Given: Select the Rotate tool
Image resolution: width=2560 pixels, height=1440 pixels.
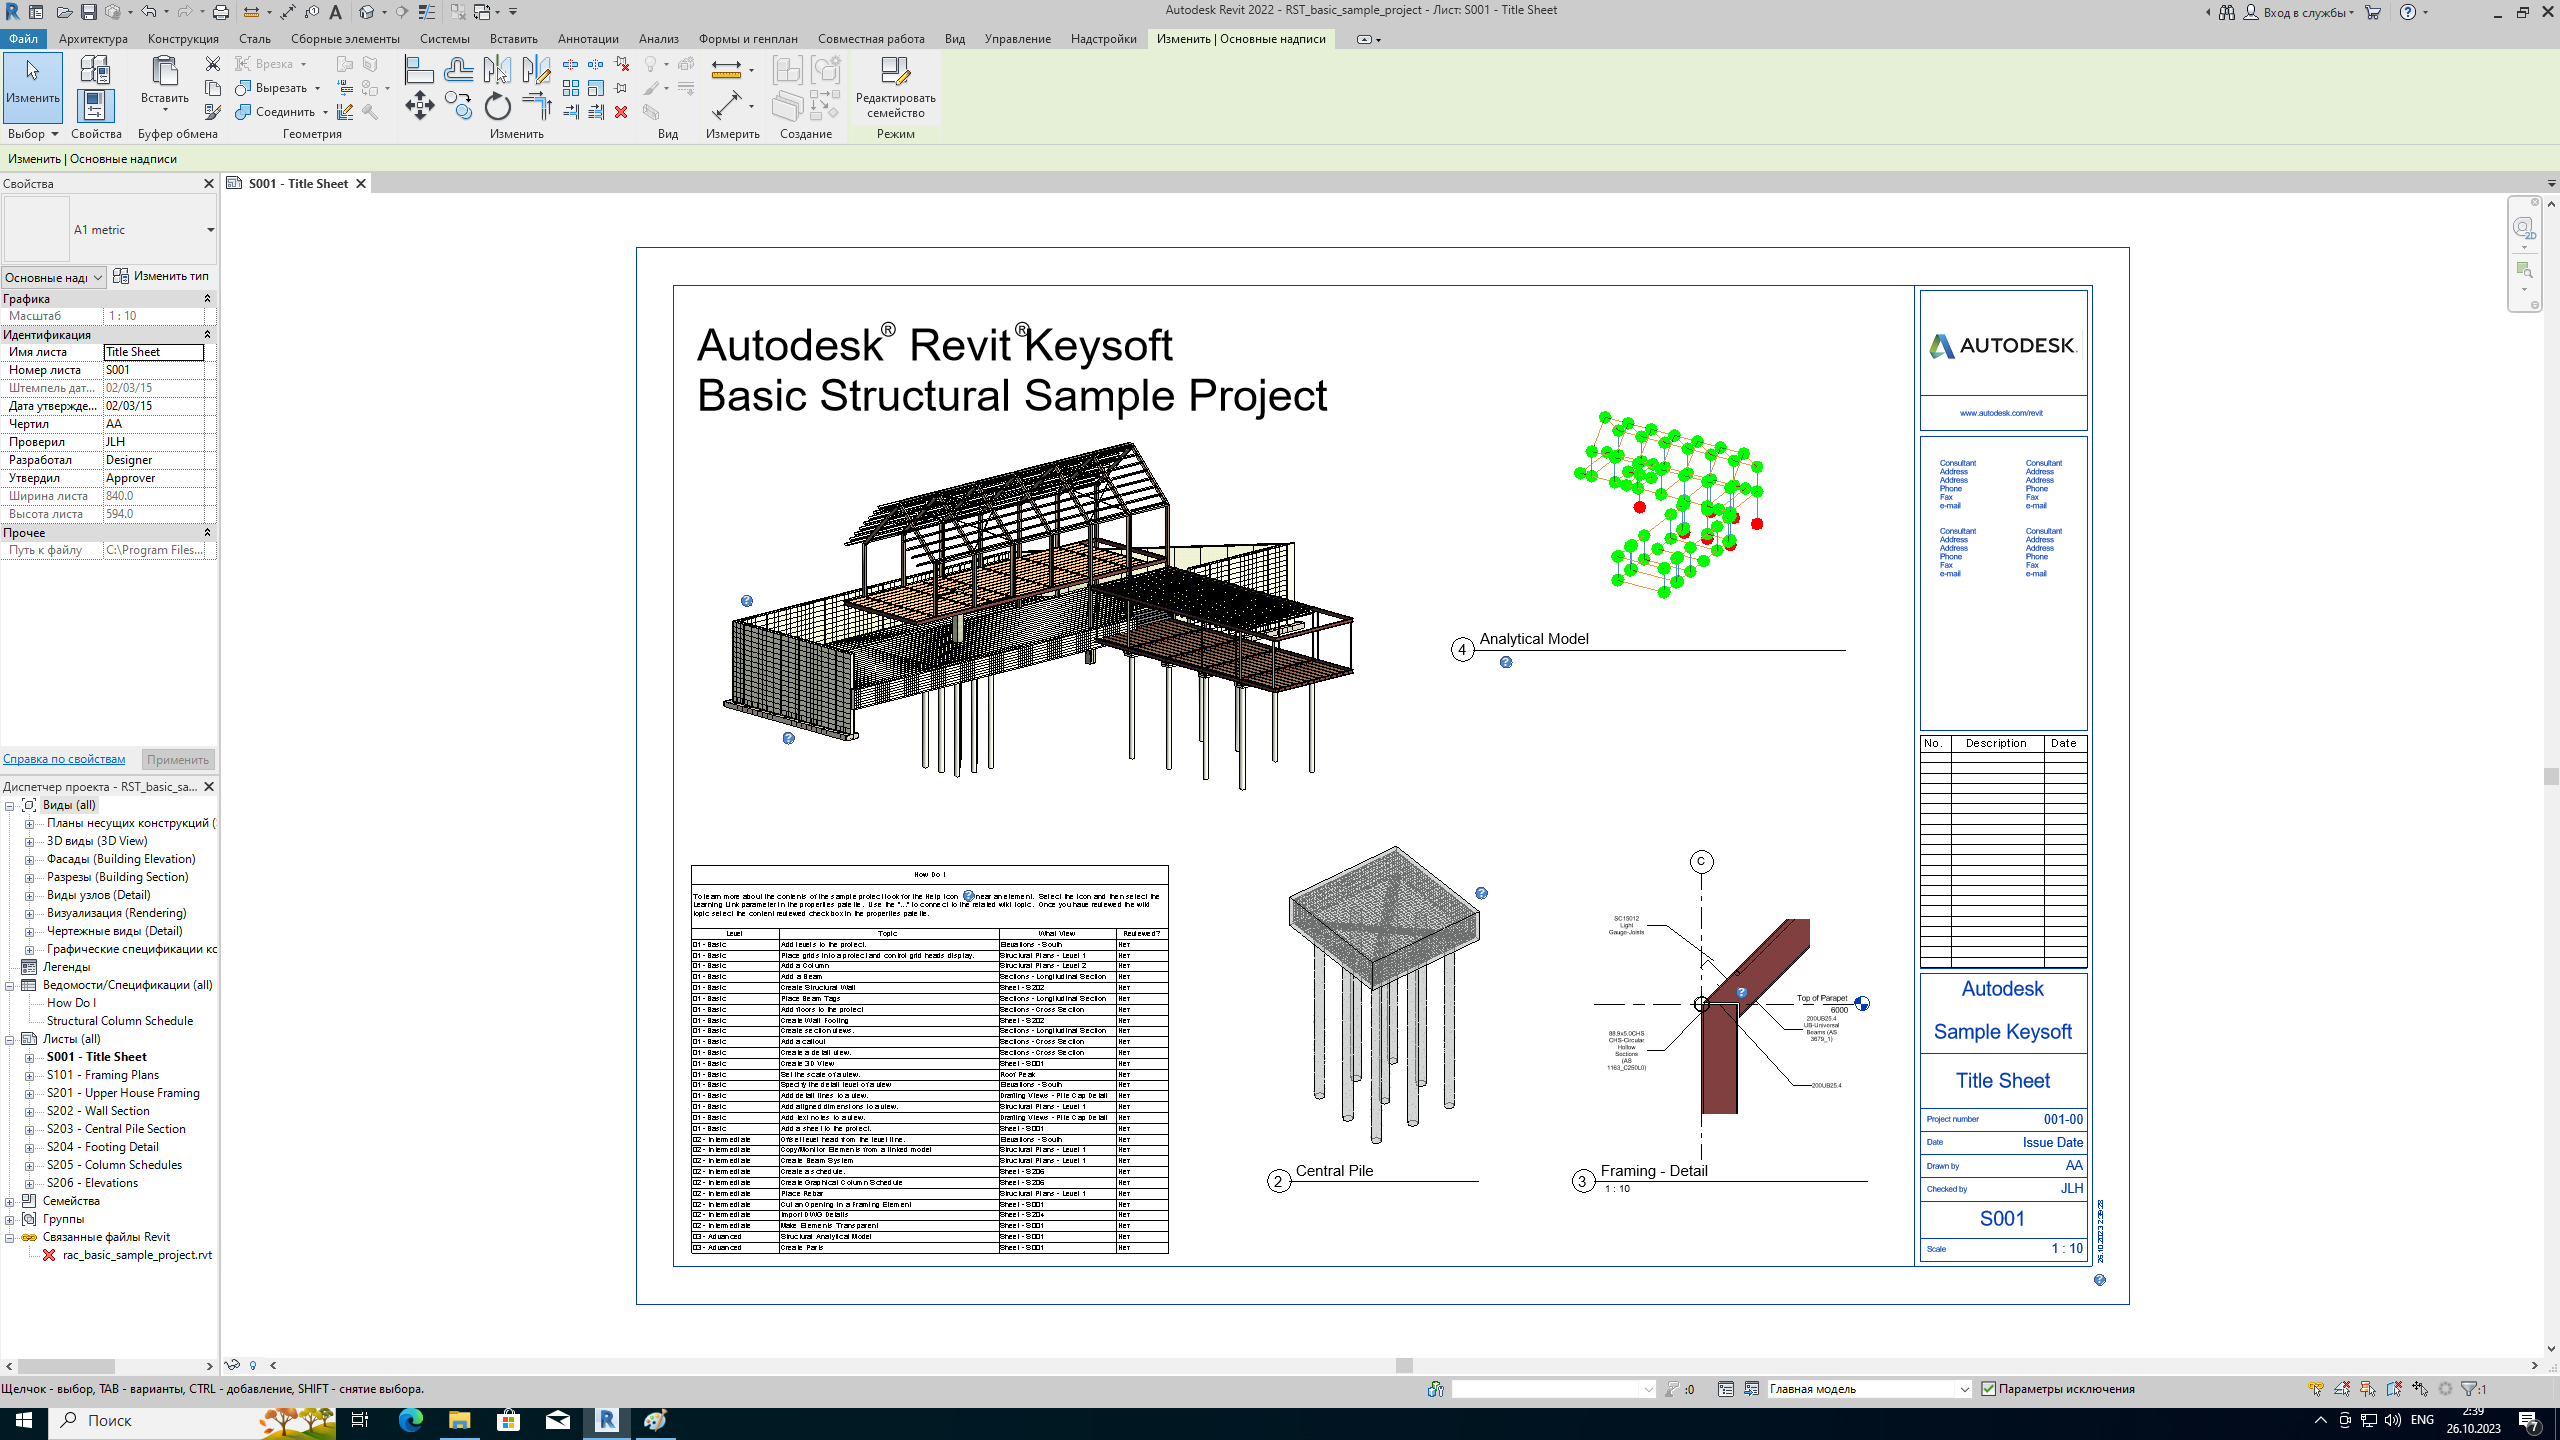Looking at the screenshot, I should coord(497,106).
